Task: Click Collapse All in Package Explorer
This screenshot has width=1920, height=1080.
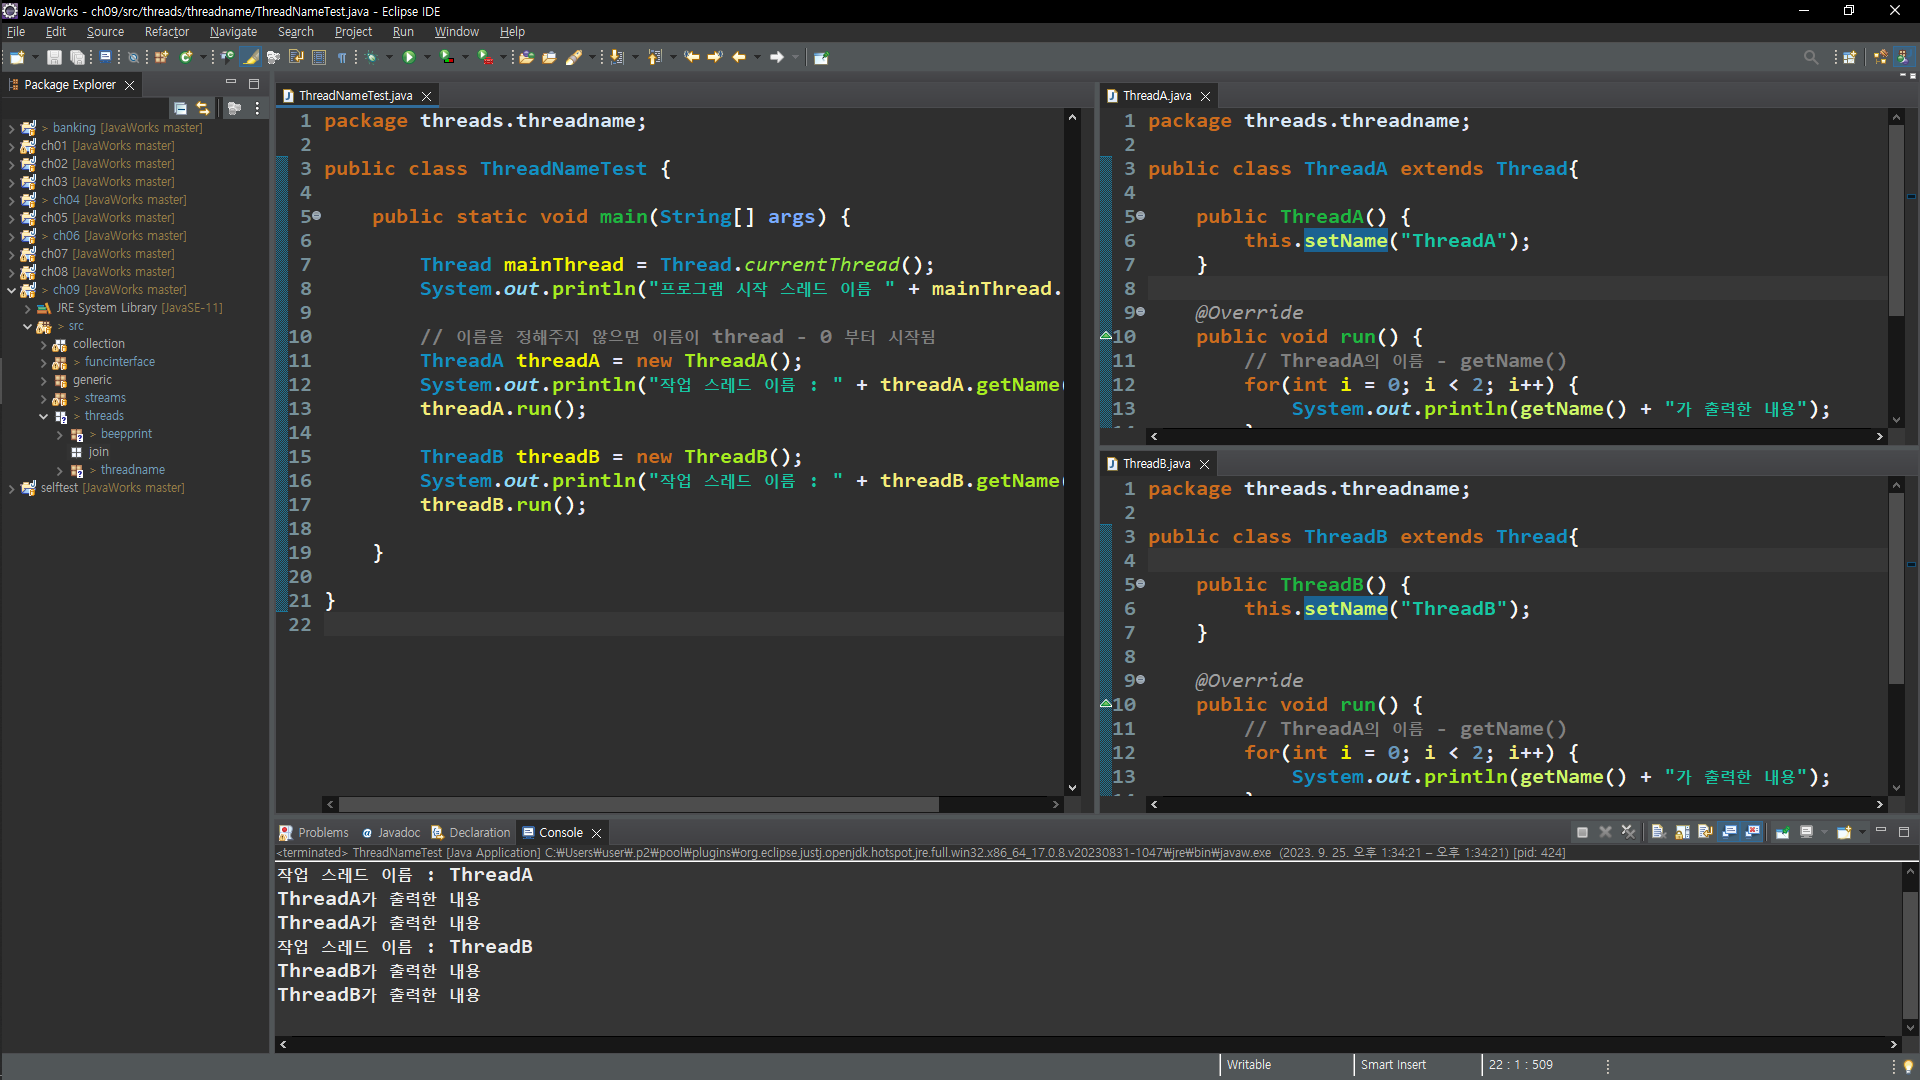Action: [180, 108]
